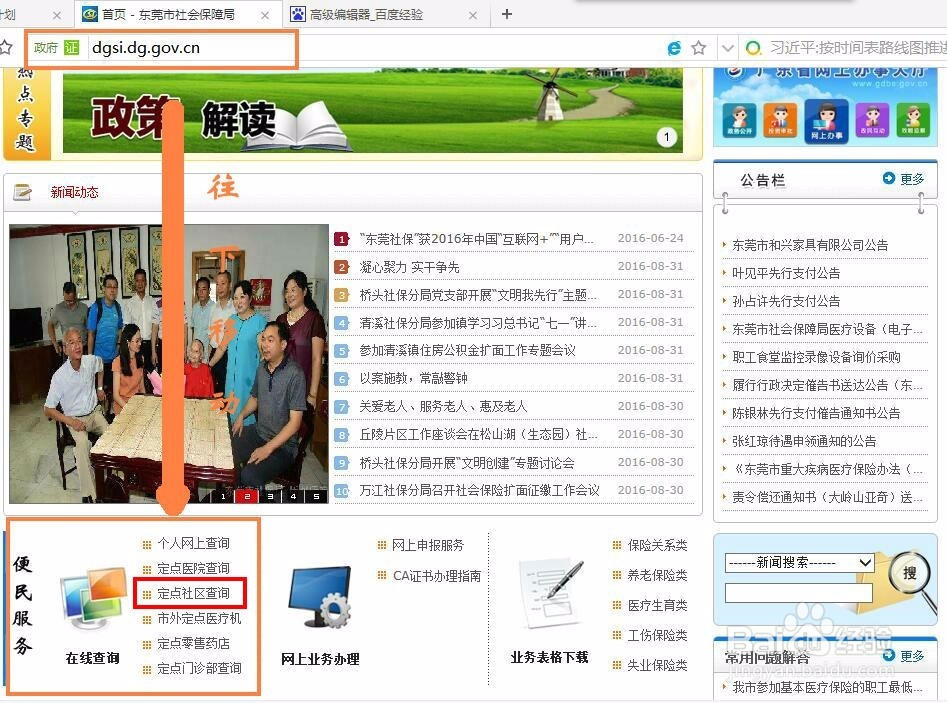Select the 在线查询 computer icon

pyautogui.click(x=92, y=595)
